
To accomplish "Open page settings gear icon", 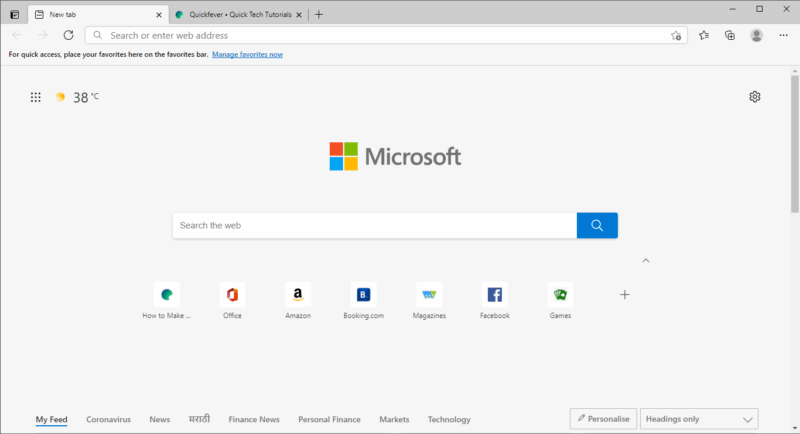I will pos(755,97).
